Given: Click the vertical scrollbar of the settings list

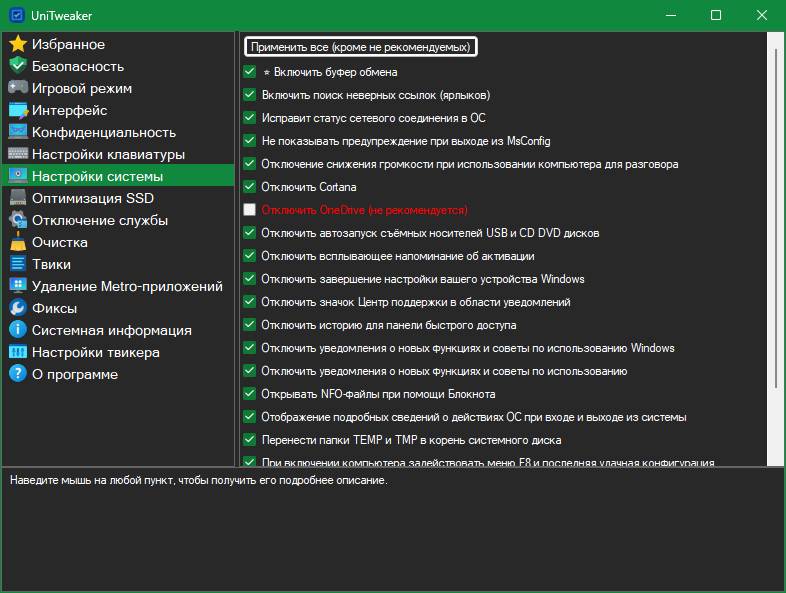Looking at the screenshot, I should coord(774,250).
